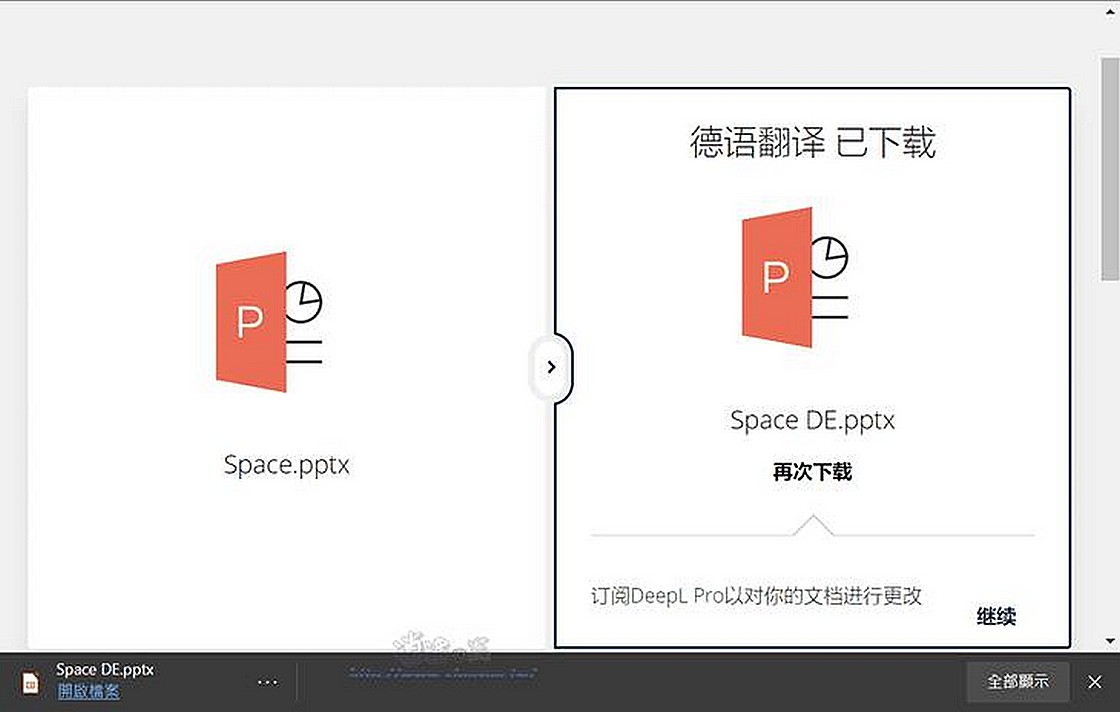Click the downloaded pptx file icon in download bar
This screenshot has width=1120, height=712.
click(30, 683)
